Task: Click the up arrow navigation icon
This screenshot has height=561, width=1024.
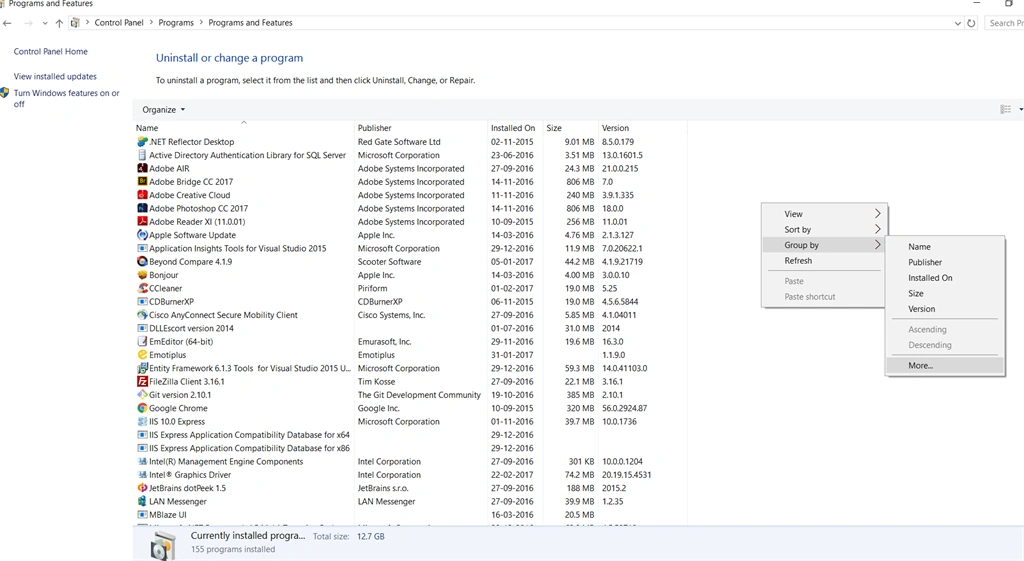Action: click(x=59, y=23)
